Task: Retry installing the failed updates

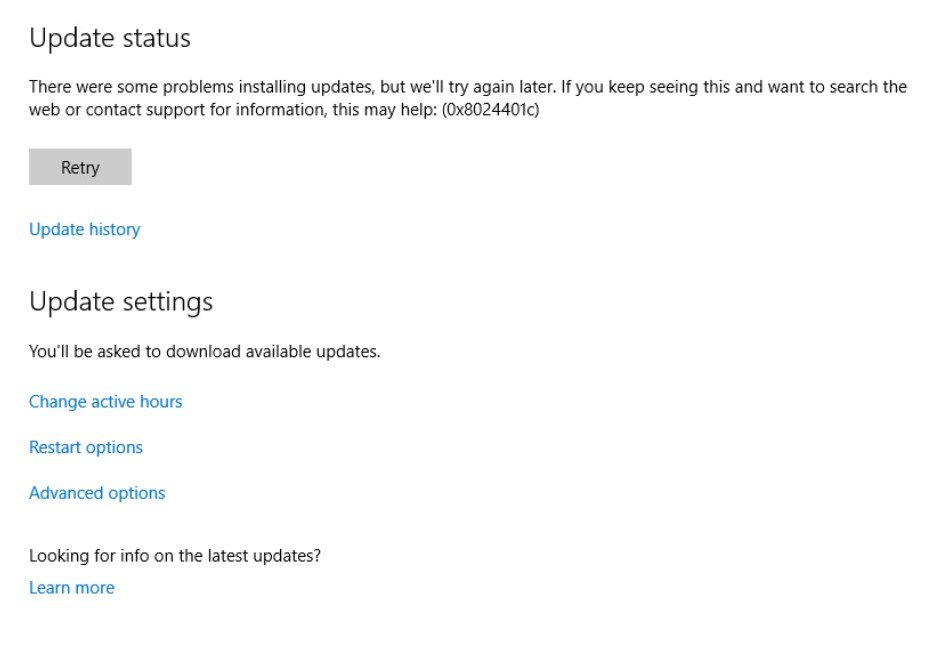Action: 80,166
